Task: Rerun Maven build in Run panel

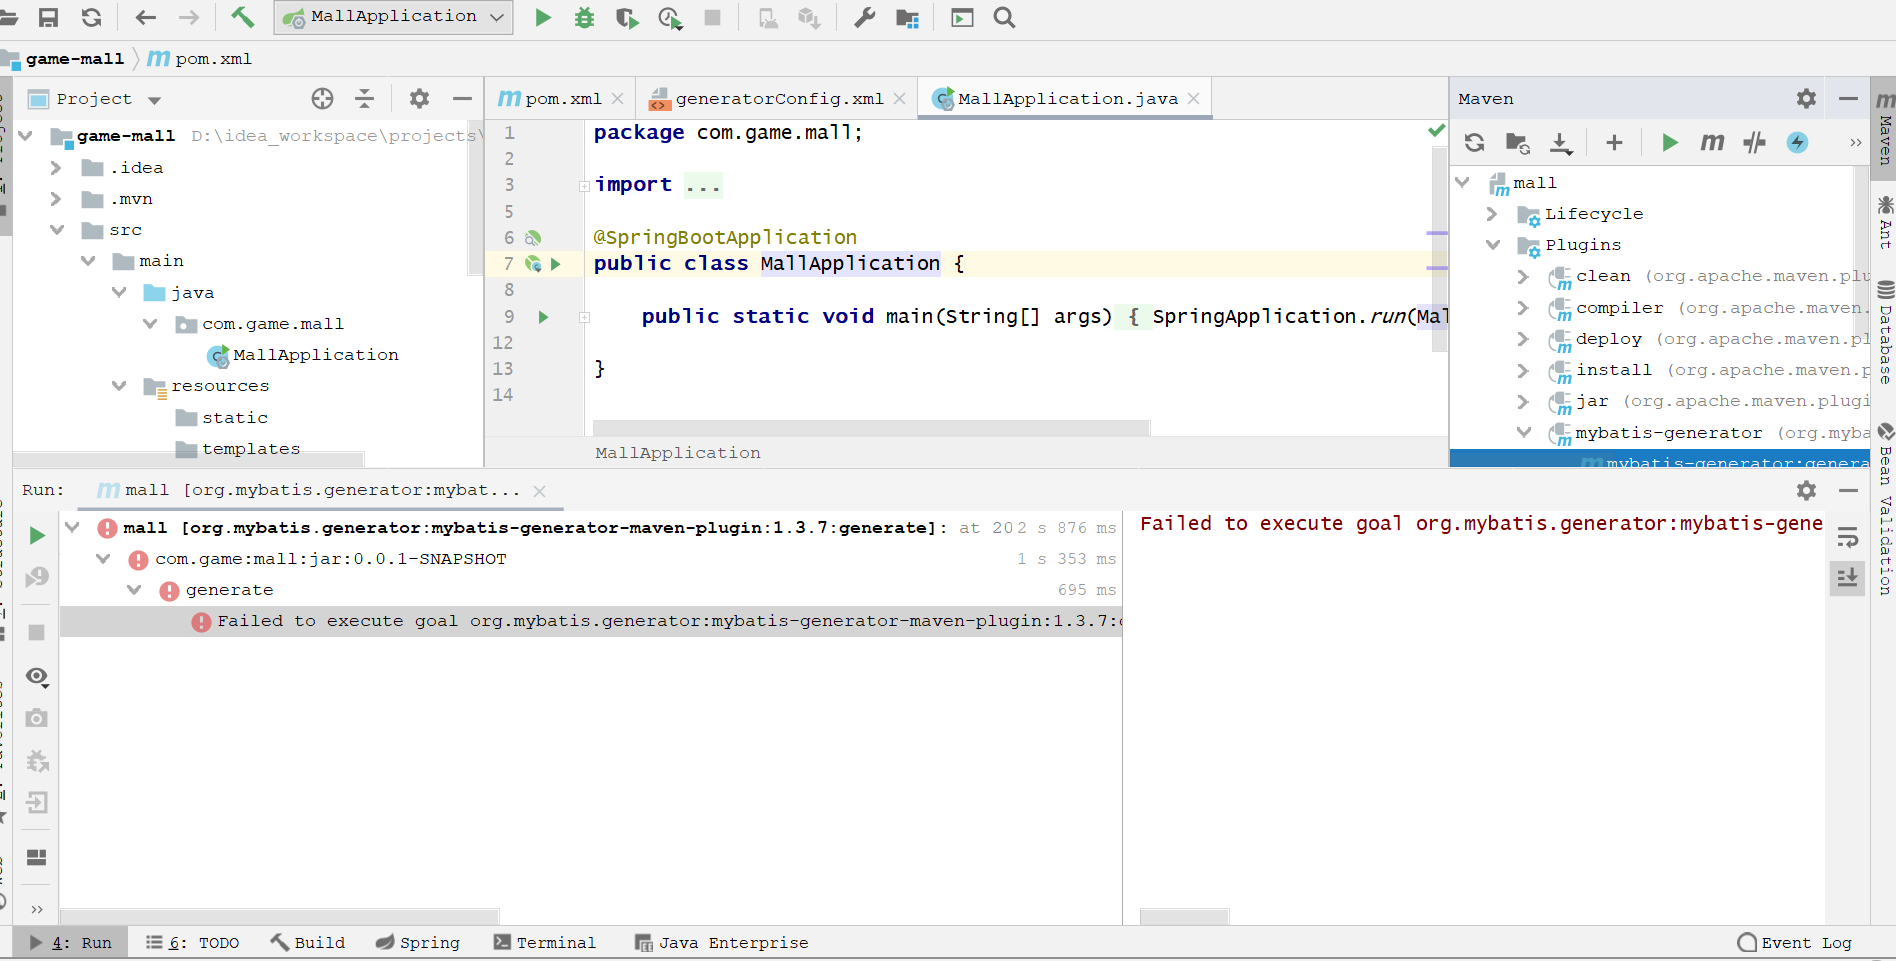Action: tap(37, 535)
